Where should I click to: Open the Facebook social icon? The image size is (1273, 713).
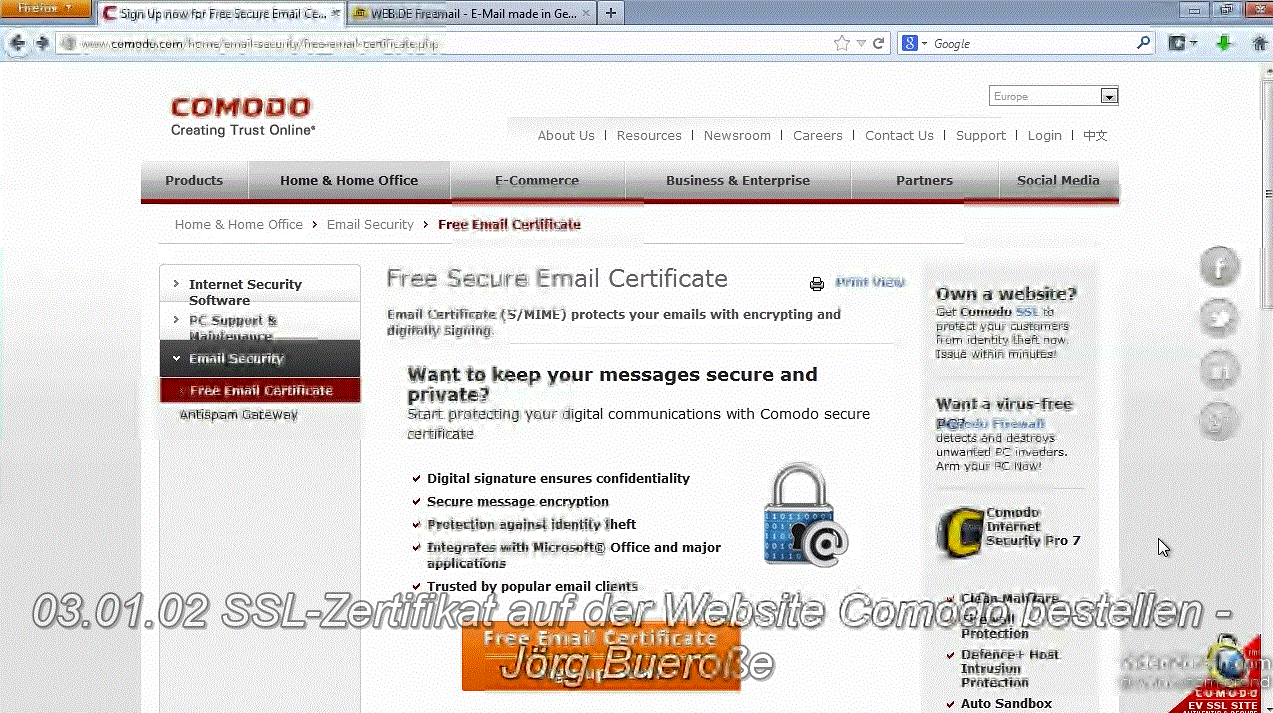coord(1220,267)
